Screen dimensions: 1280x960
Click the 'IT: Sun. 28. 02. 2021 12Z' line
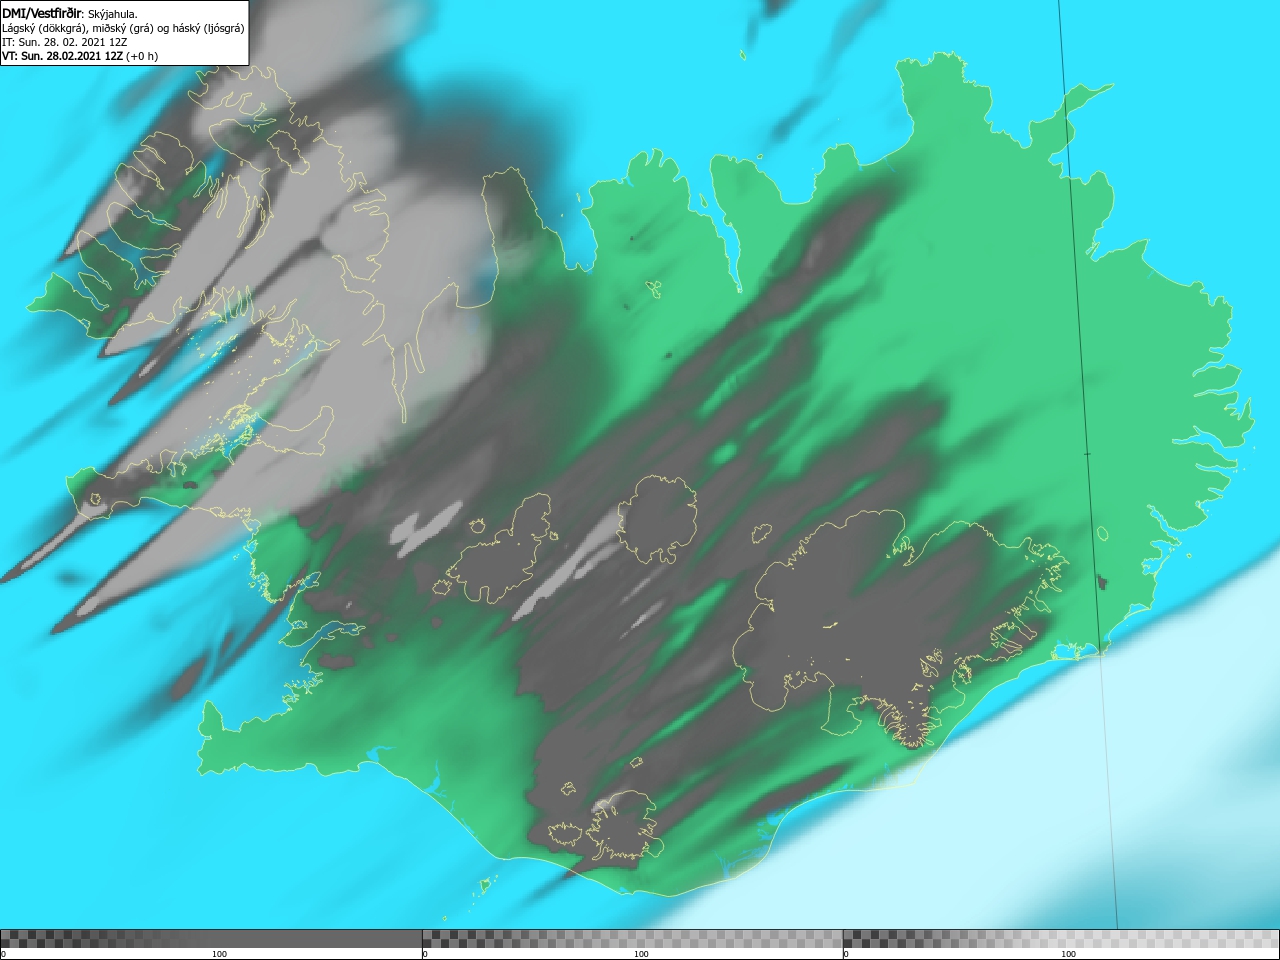67,42
